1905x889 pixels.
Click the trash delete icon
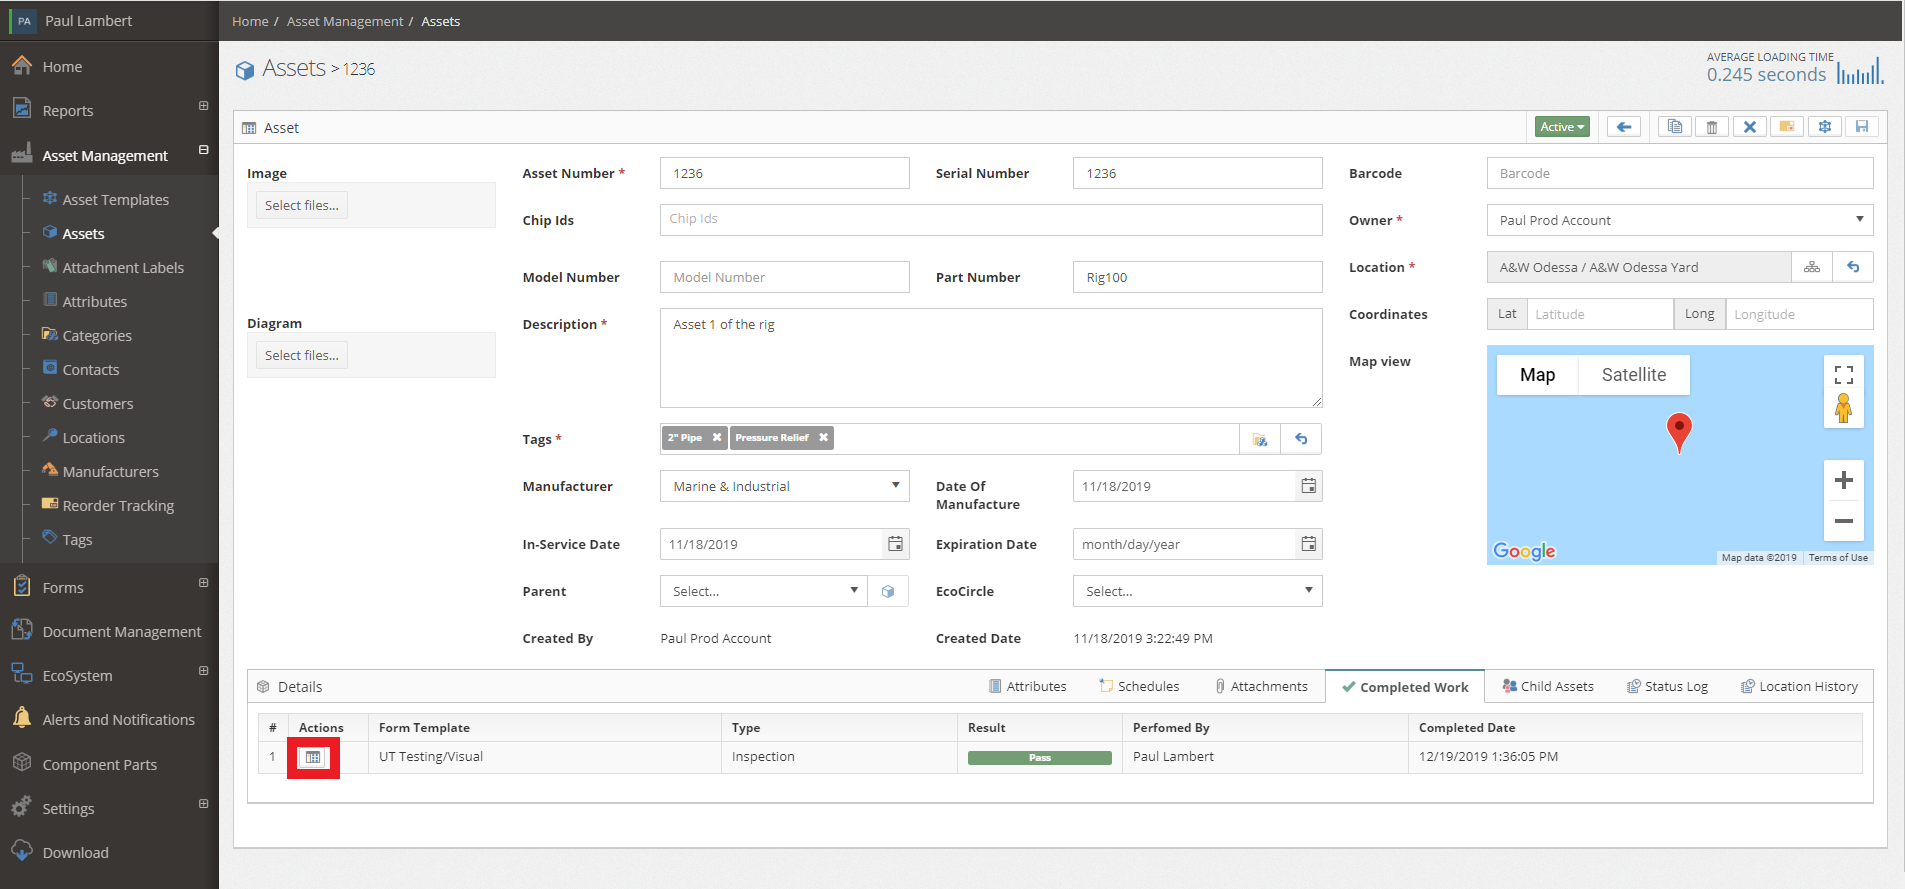pos(1712,127)
